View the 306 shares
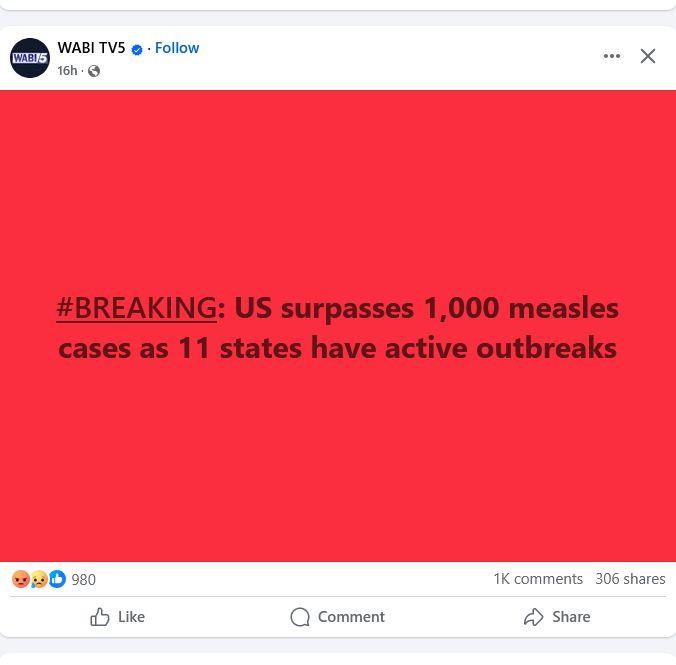 [x=630, y=579]
